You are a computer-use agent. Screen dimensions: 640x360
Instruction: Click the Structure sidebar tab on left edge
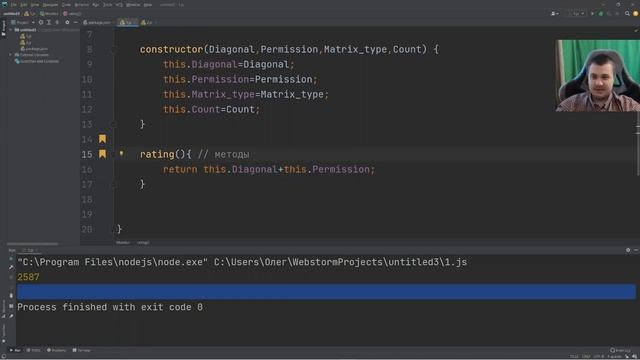pos(4,309)
